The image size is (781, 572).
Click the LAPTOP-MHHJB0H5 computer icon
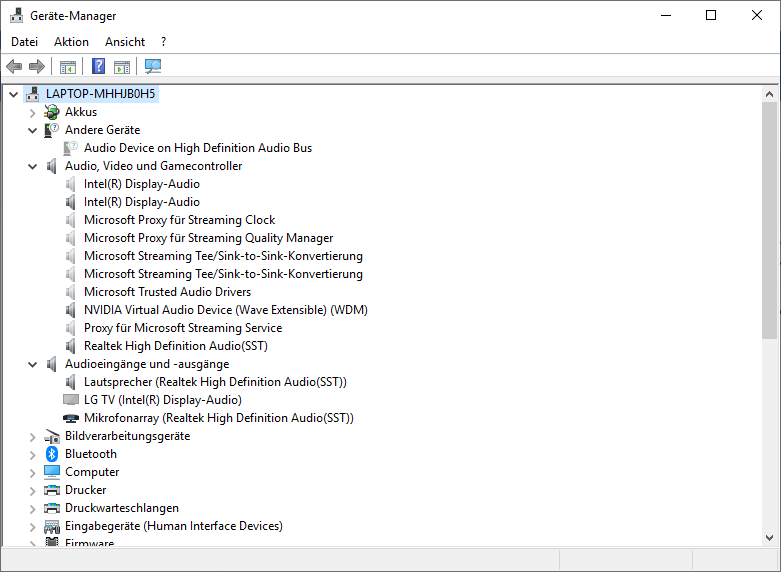pyautogui.click(x=33, y=94)
